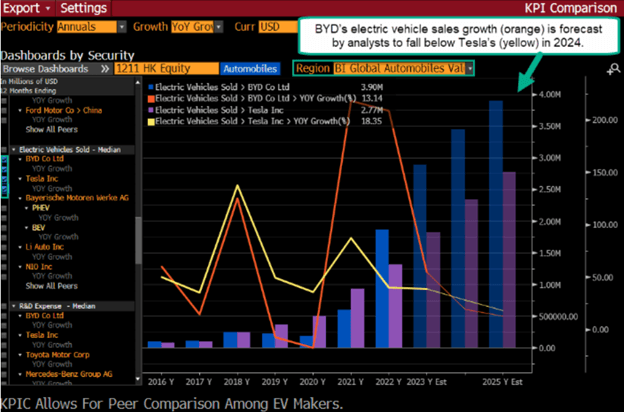Click the left panel scroll-down arrow
Viewport: 624px width, 412px height.
click(138, 379)
